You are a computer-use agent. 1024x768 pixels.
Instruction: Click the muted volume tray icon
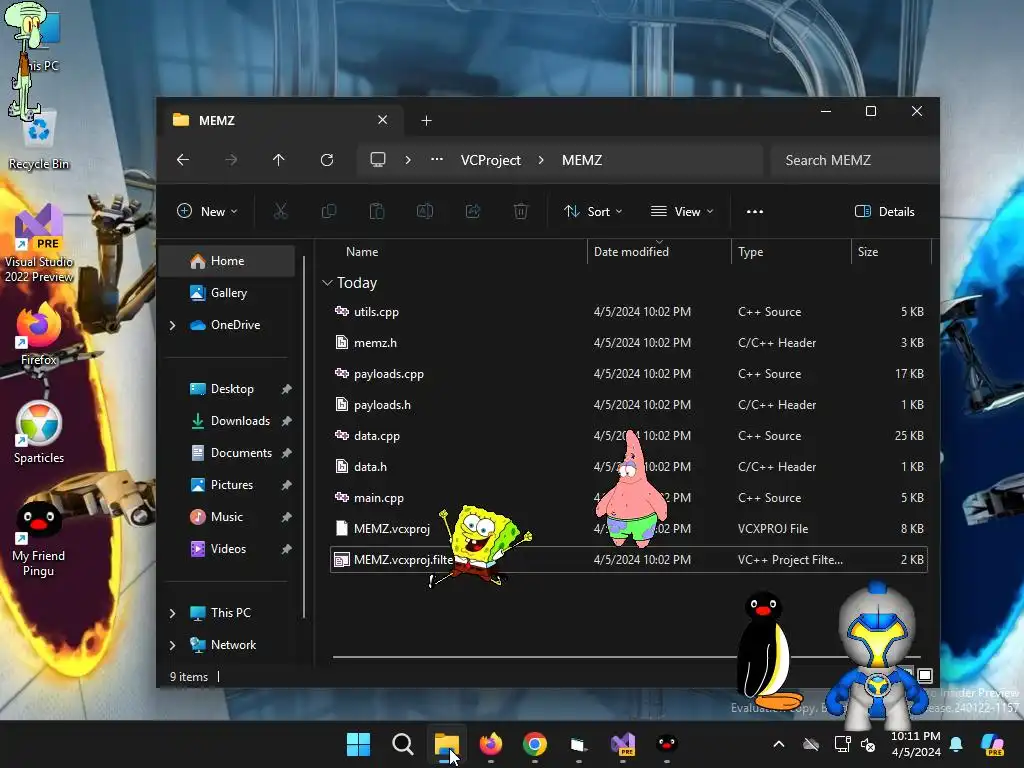click(868, 744)
